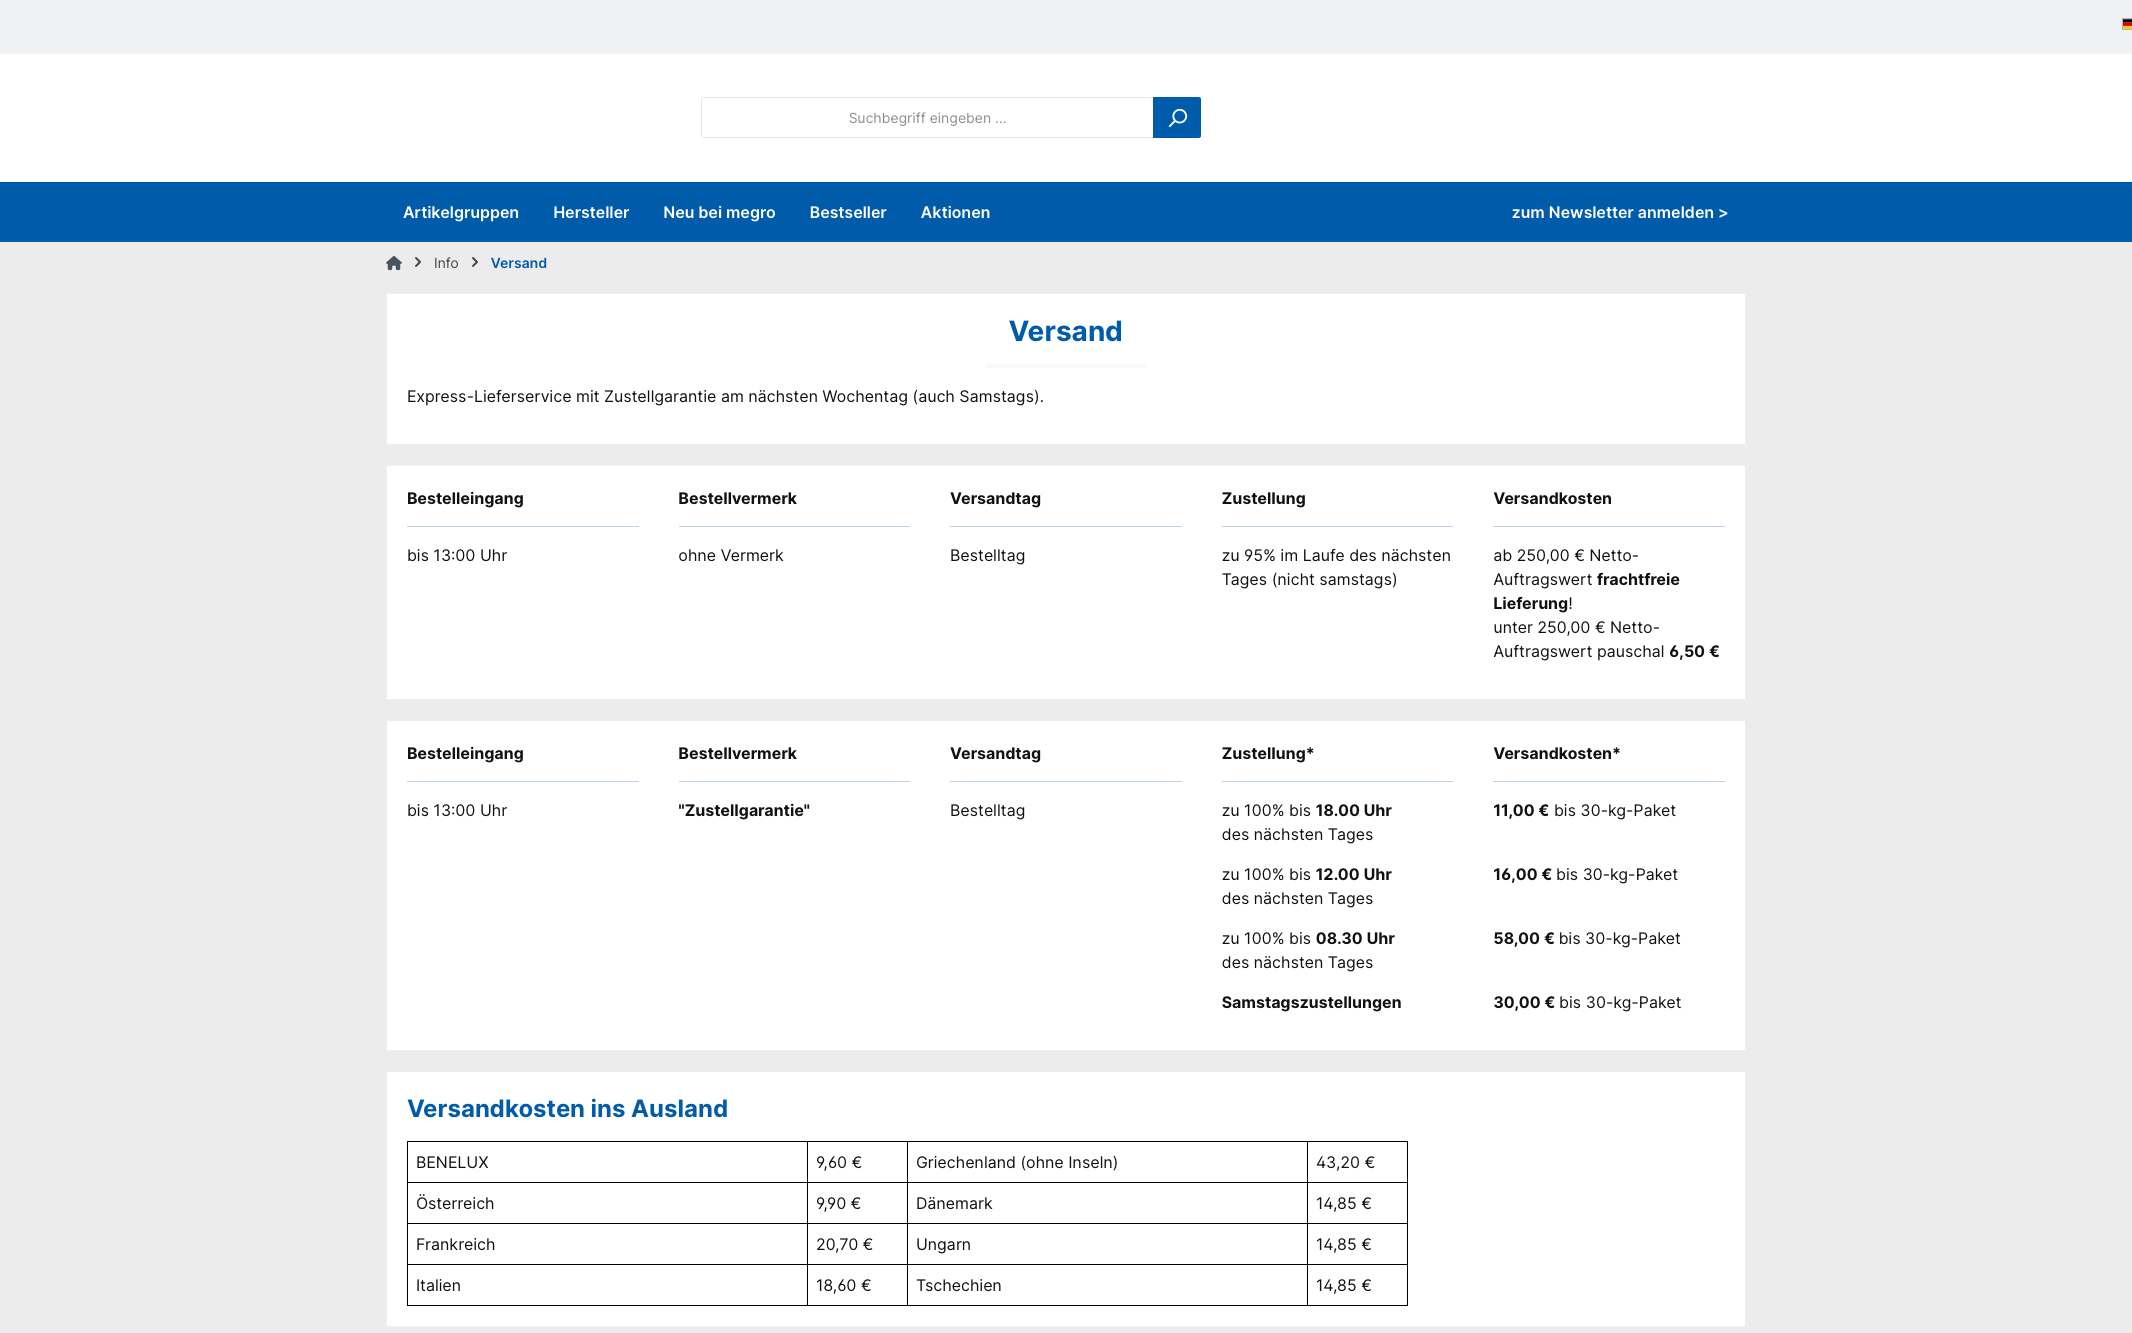
Task: Click the 'frachtfreie Lieferung' text
Action: pyautogui.click(x=1586, y=591)
